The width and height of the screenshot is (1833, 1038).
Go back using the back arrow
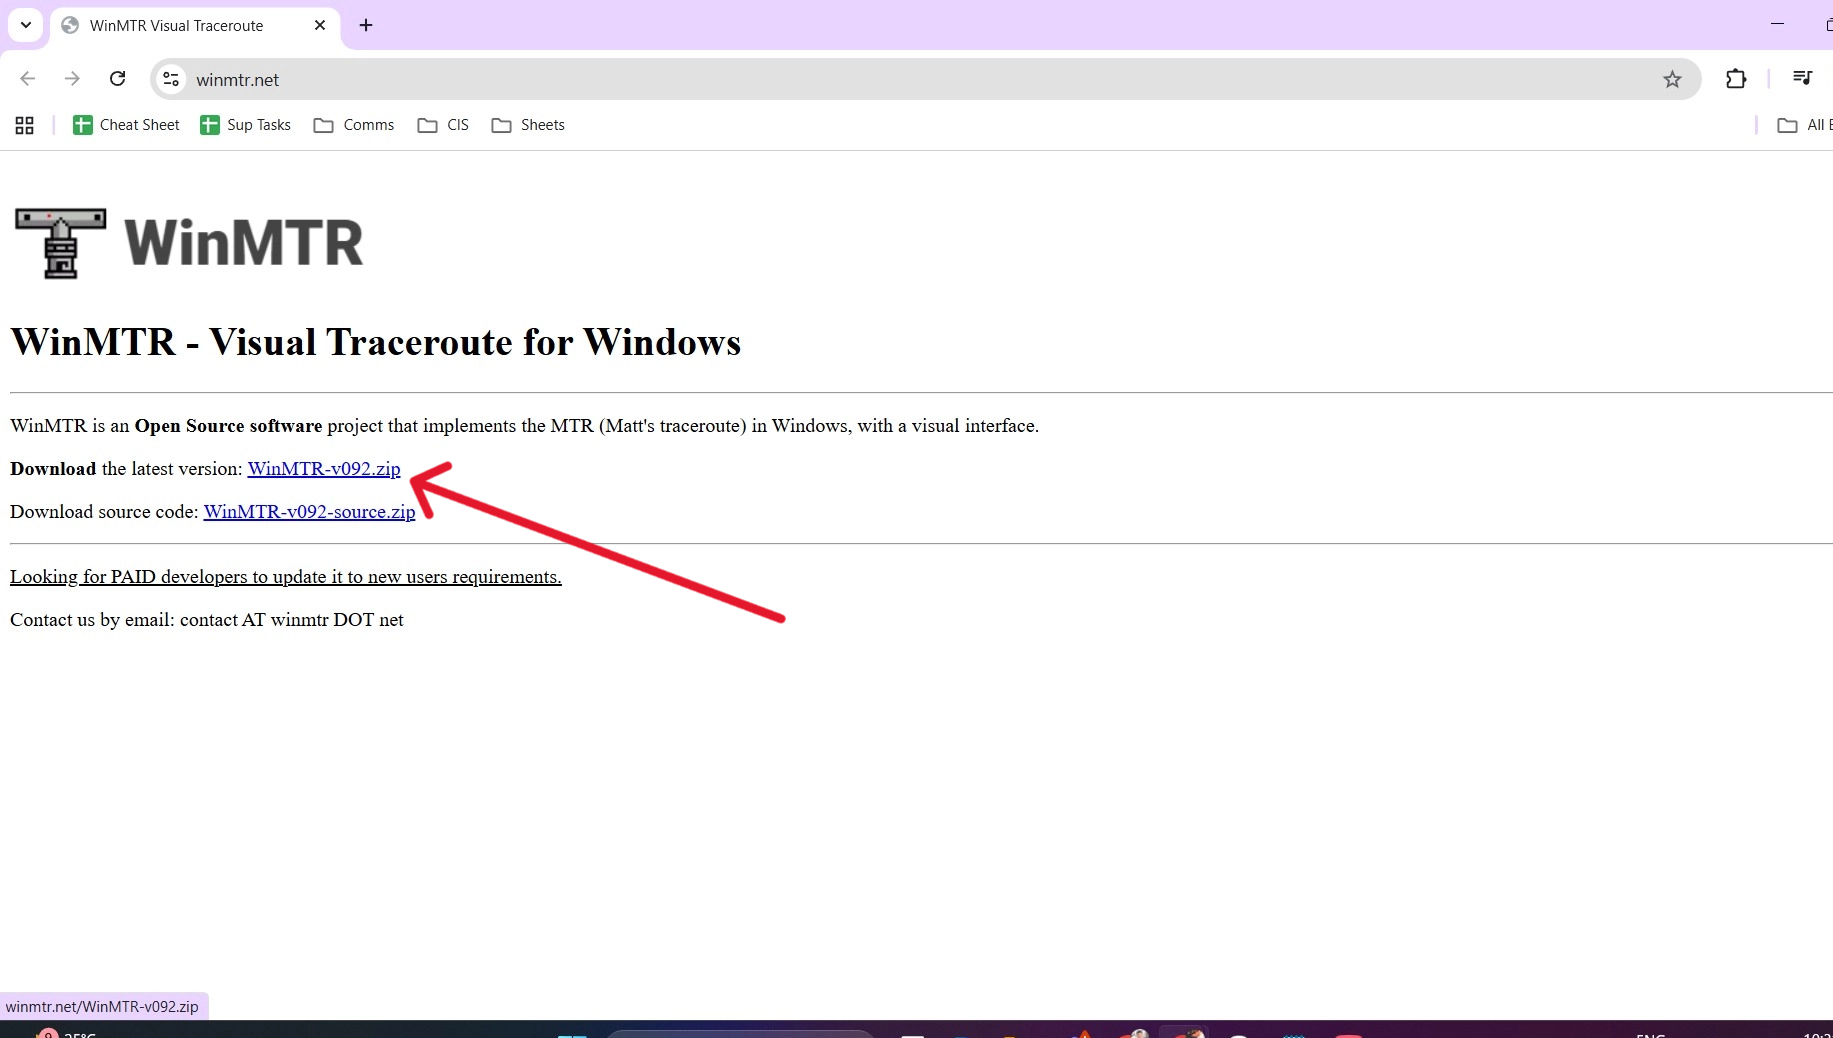(27, 79)
